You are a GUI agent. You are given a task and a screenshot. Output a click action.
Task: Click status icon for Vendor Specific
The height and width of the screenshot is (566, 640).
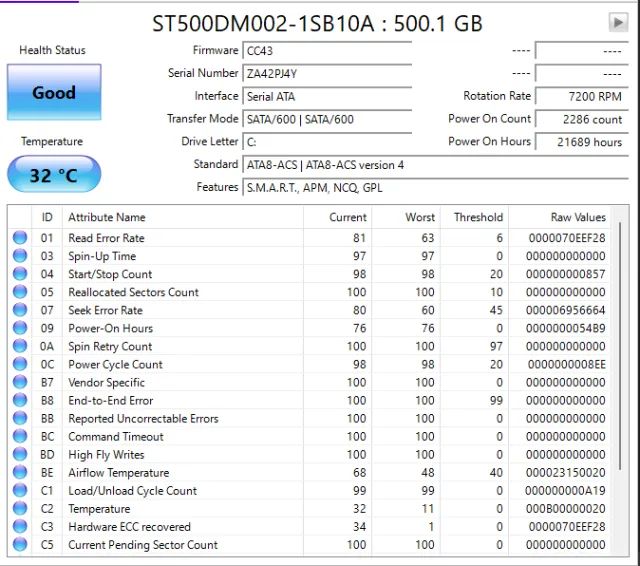[20, 382]
